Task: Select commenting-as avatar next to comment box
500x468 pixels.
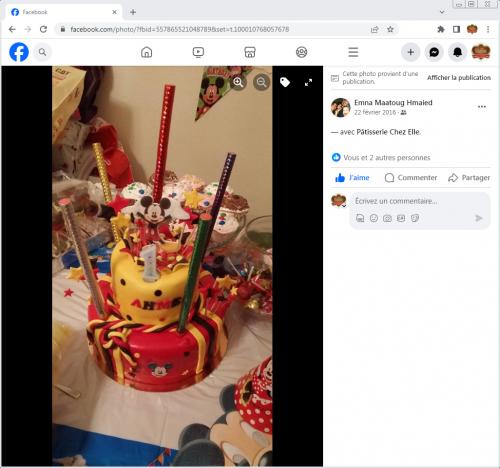Action: [339, 201]
